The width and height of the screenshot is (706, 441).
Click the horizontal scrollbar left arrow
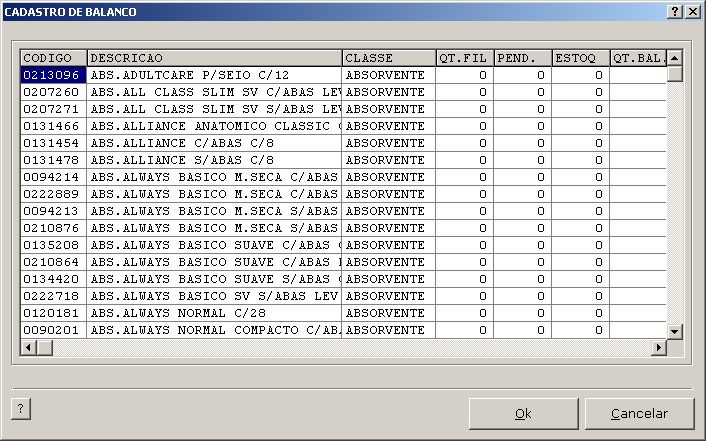pos(28,347)
